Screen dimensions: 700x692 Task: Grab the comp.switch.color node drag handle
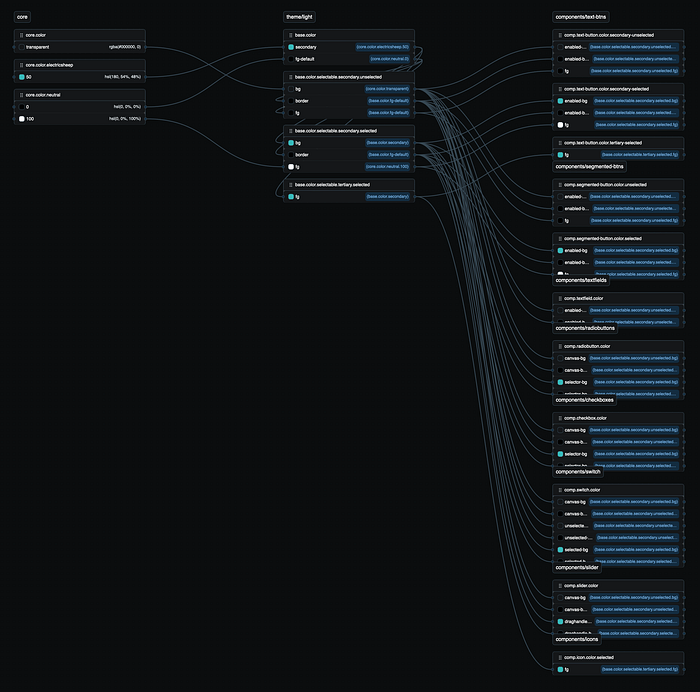coord(559,490)
